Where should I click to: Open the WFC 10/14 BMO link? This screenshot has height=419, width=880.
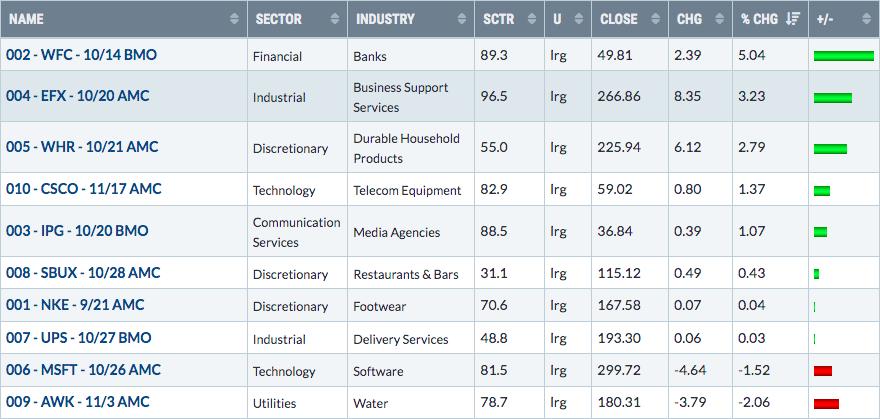(x=81, y=55)
